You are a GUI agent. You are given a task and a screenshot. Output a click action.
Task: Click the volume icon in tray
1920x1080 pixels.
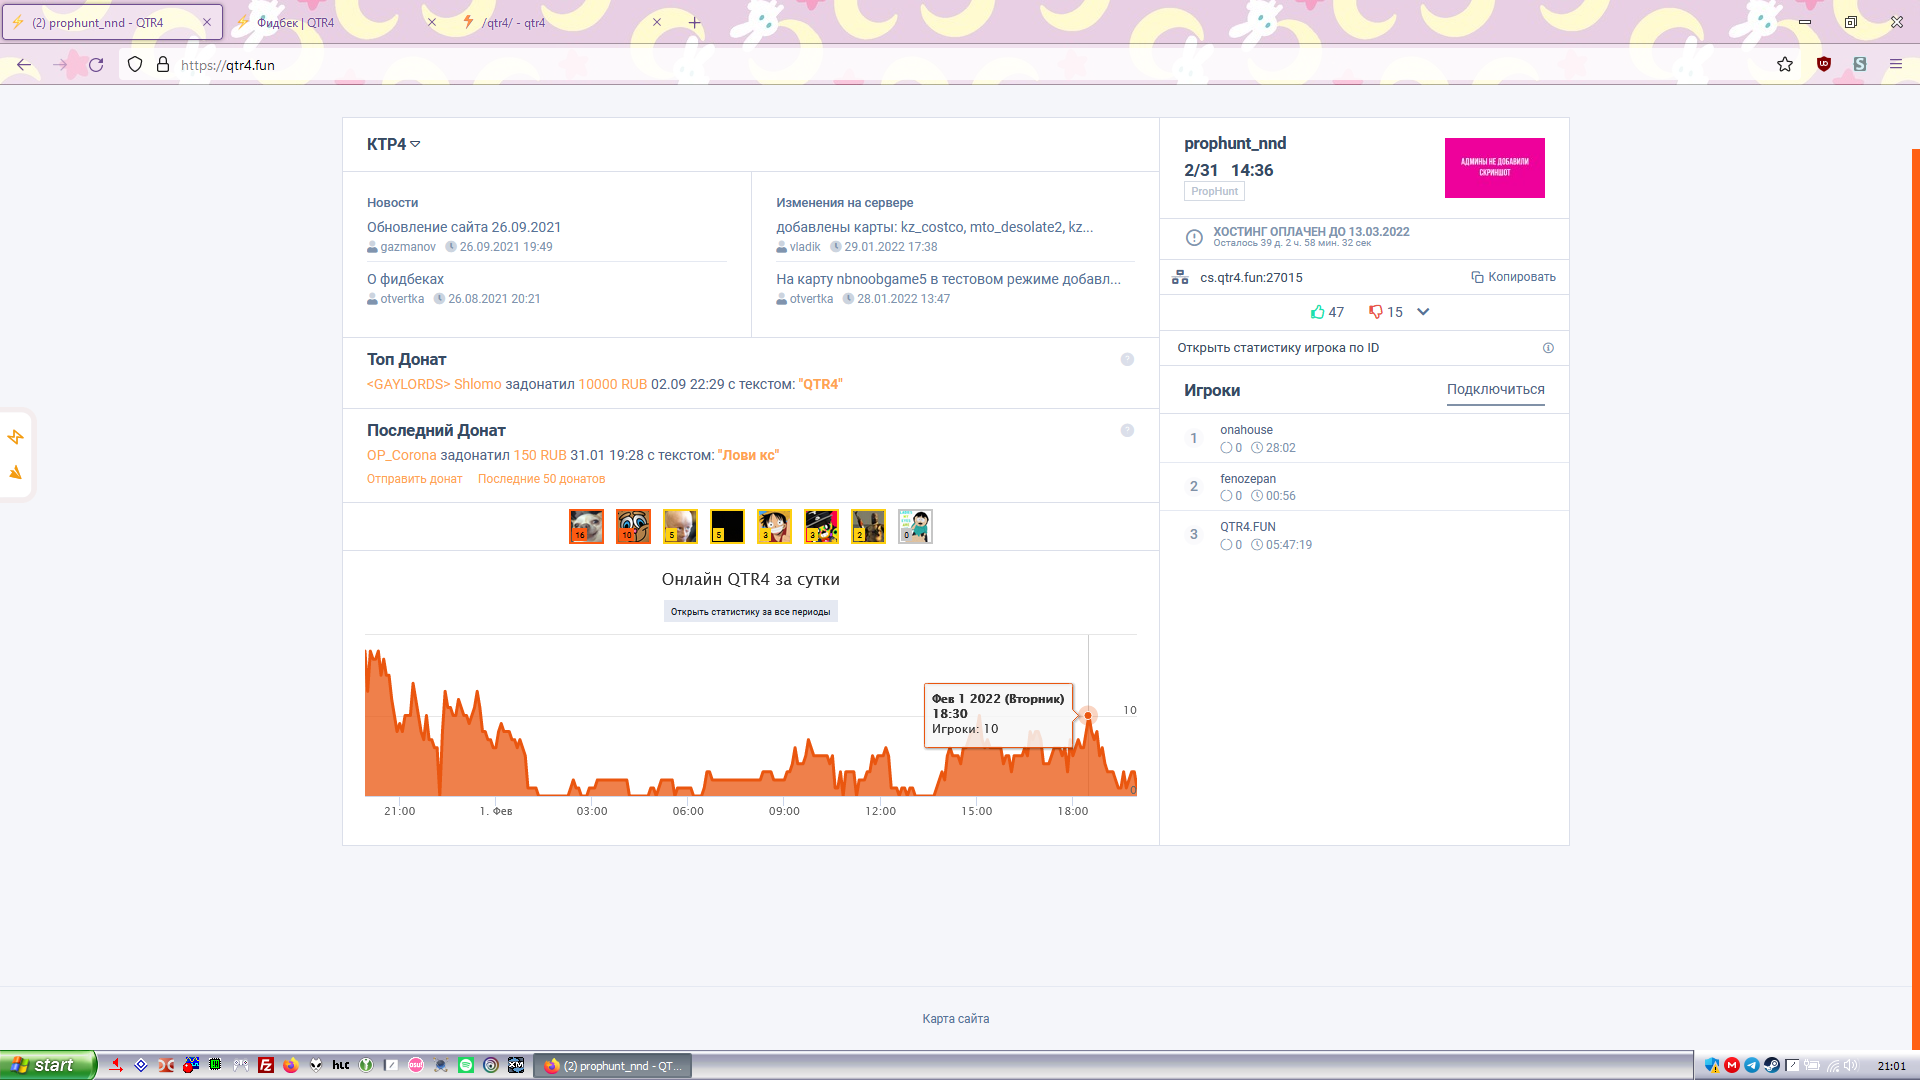(1851, 1066)
